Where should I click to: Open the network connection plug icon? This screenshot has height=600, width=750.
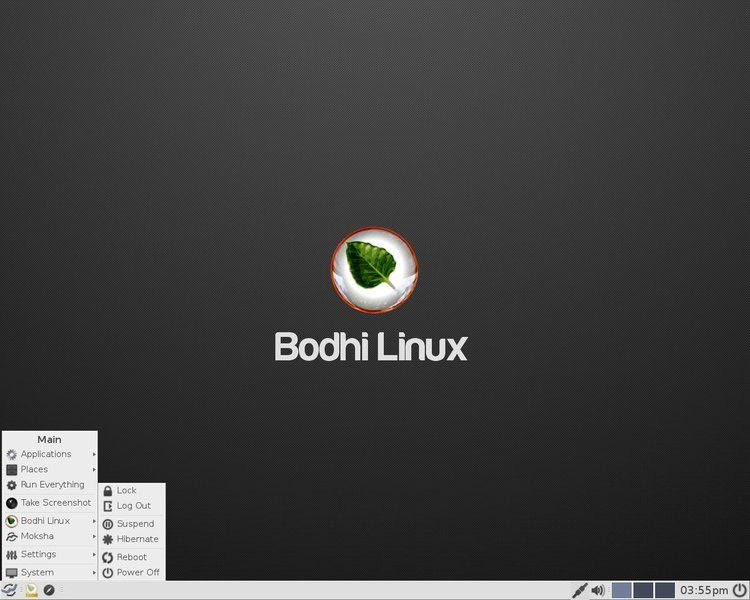click(x=580, y=590)
